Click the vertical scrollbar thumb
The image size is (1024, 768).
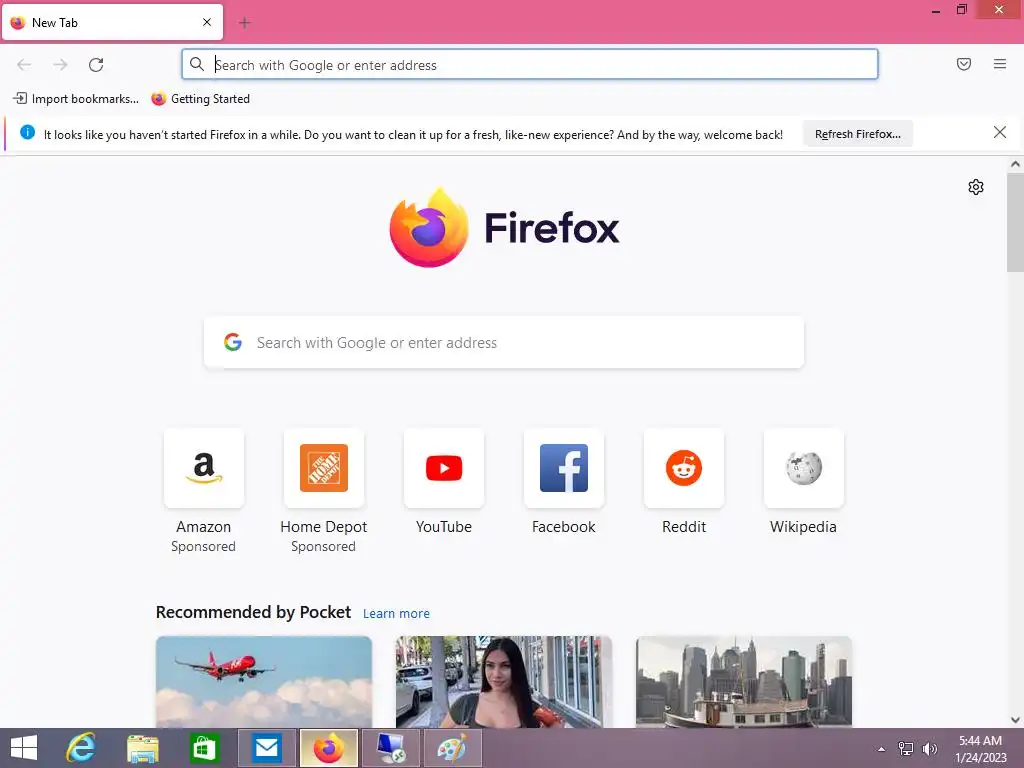[x=1015, y=222]
